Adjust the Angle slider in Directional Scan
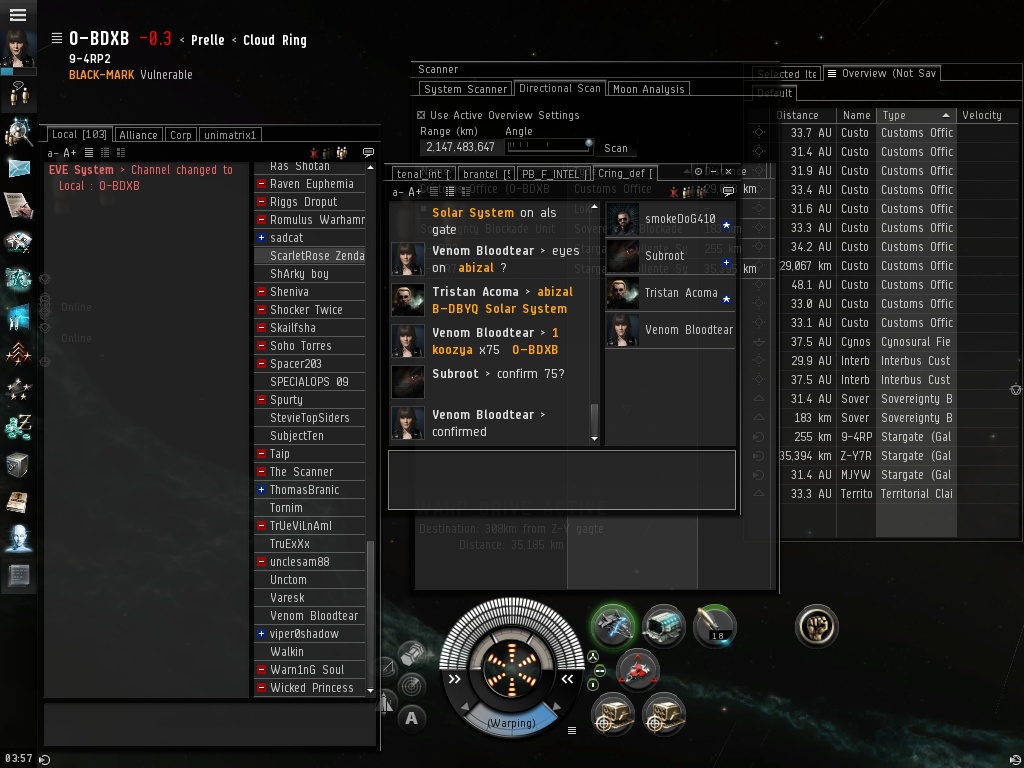This screenshot has height=768, width=1024. [549, 145]
